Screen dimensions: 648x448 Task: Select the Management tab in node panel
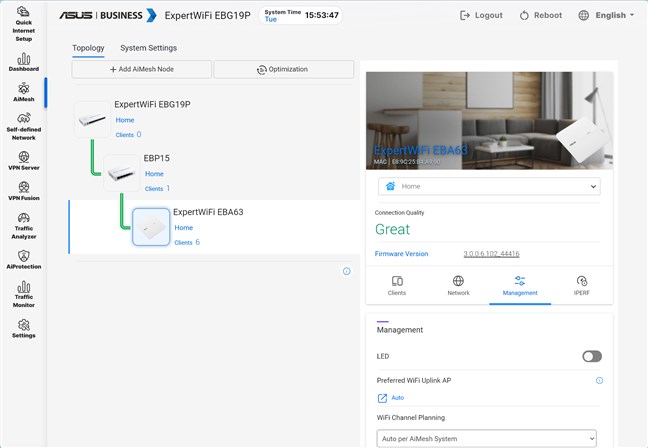tap(520, 286)
